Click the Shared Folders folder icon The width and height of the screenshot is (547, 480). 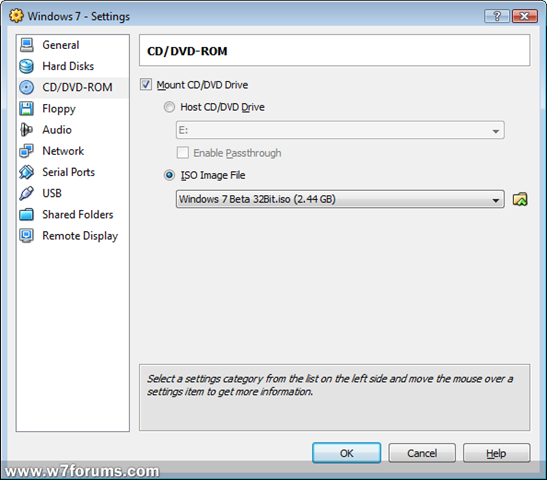(27, 215)
